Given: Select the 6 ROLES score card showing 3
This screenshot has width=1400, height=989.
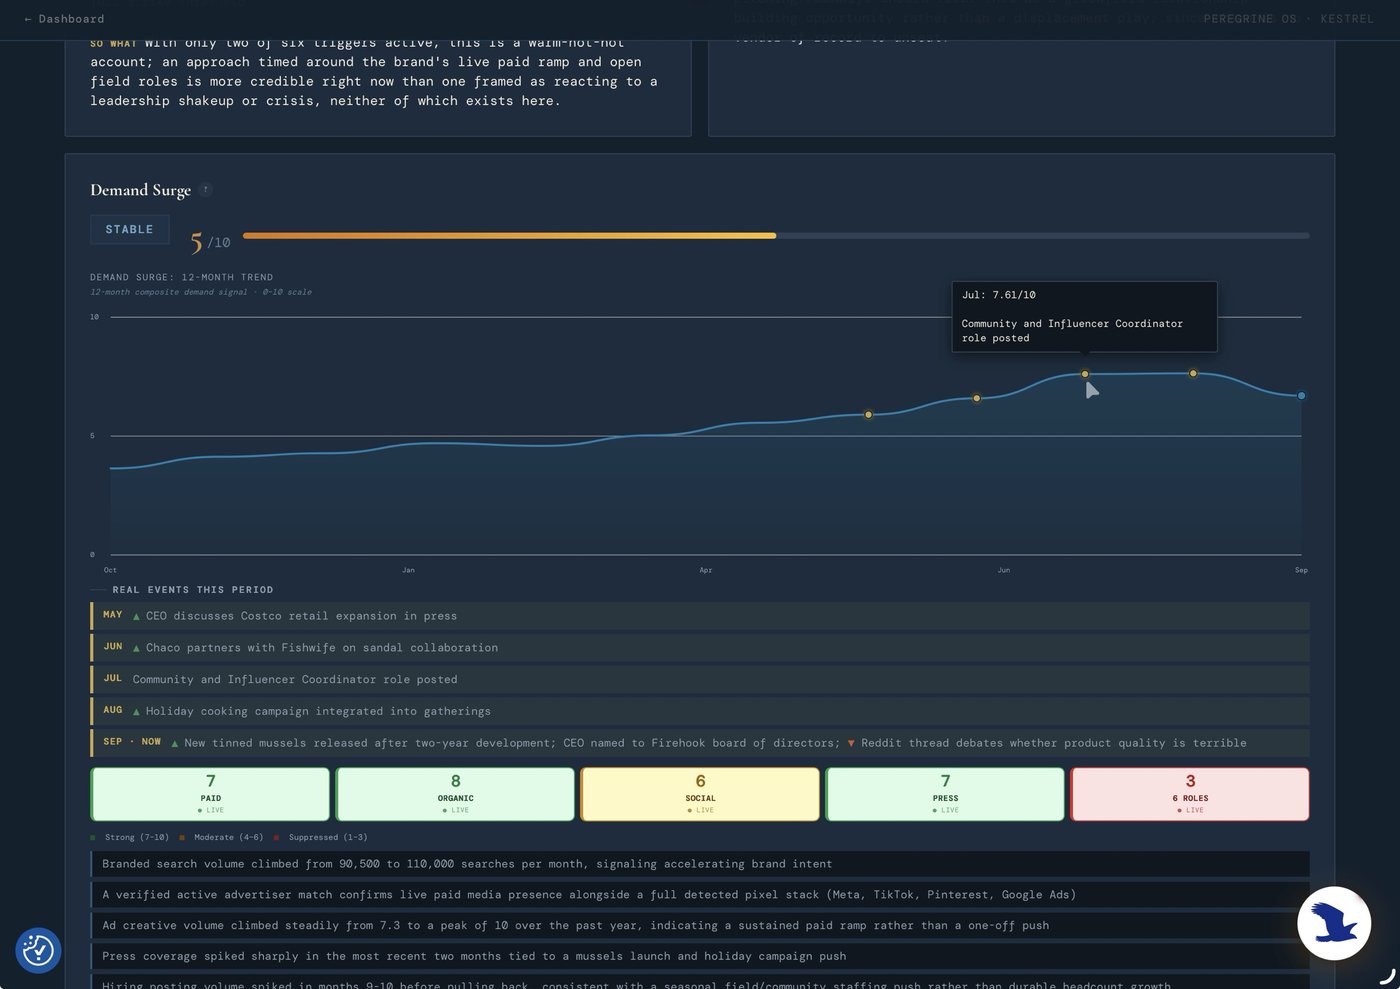Looking at the screenshot, I should point(1190,794).
